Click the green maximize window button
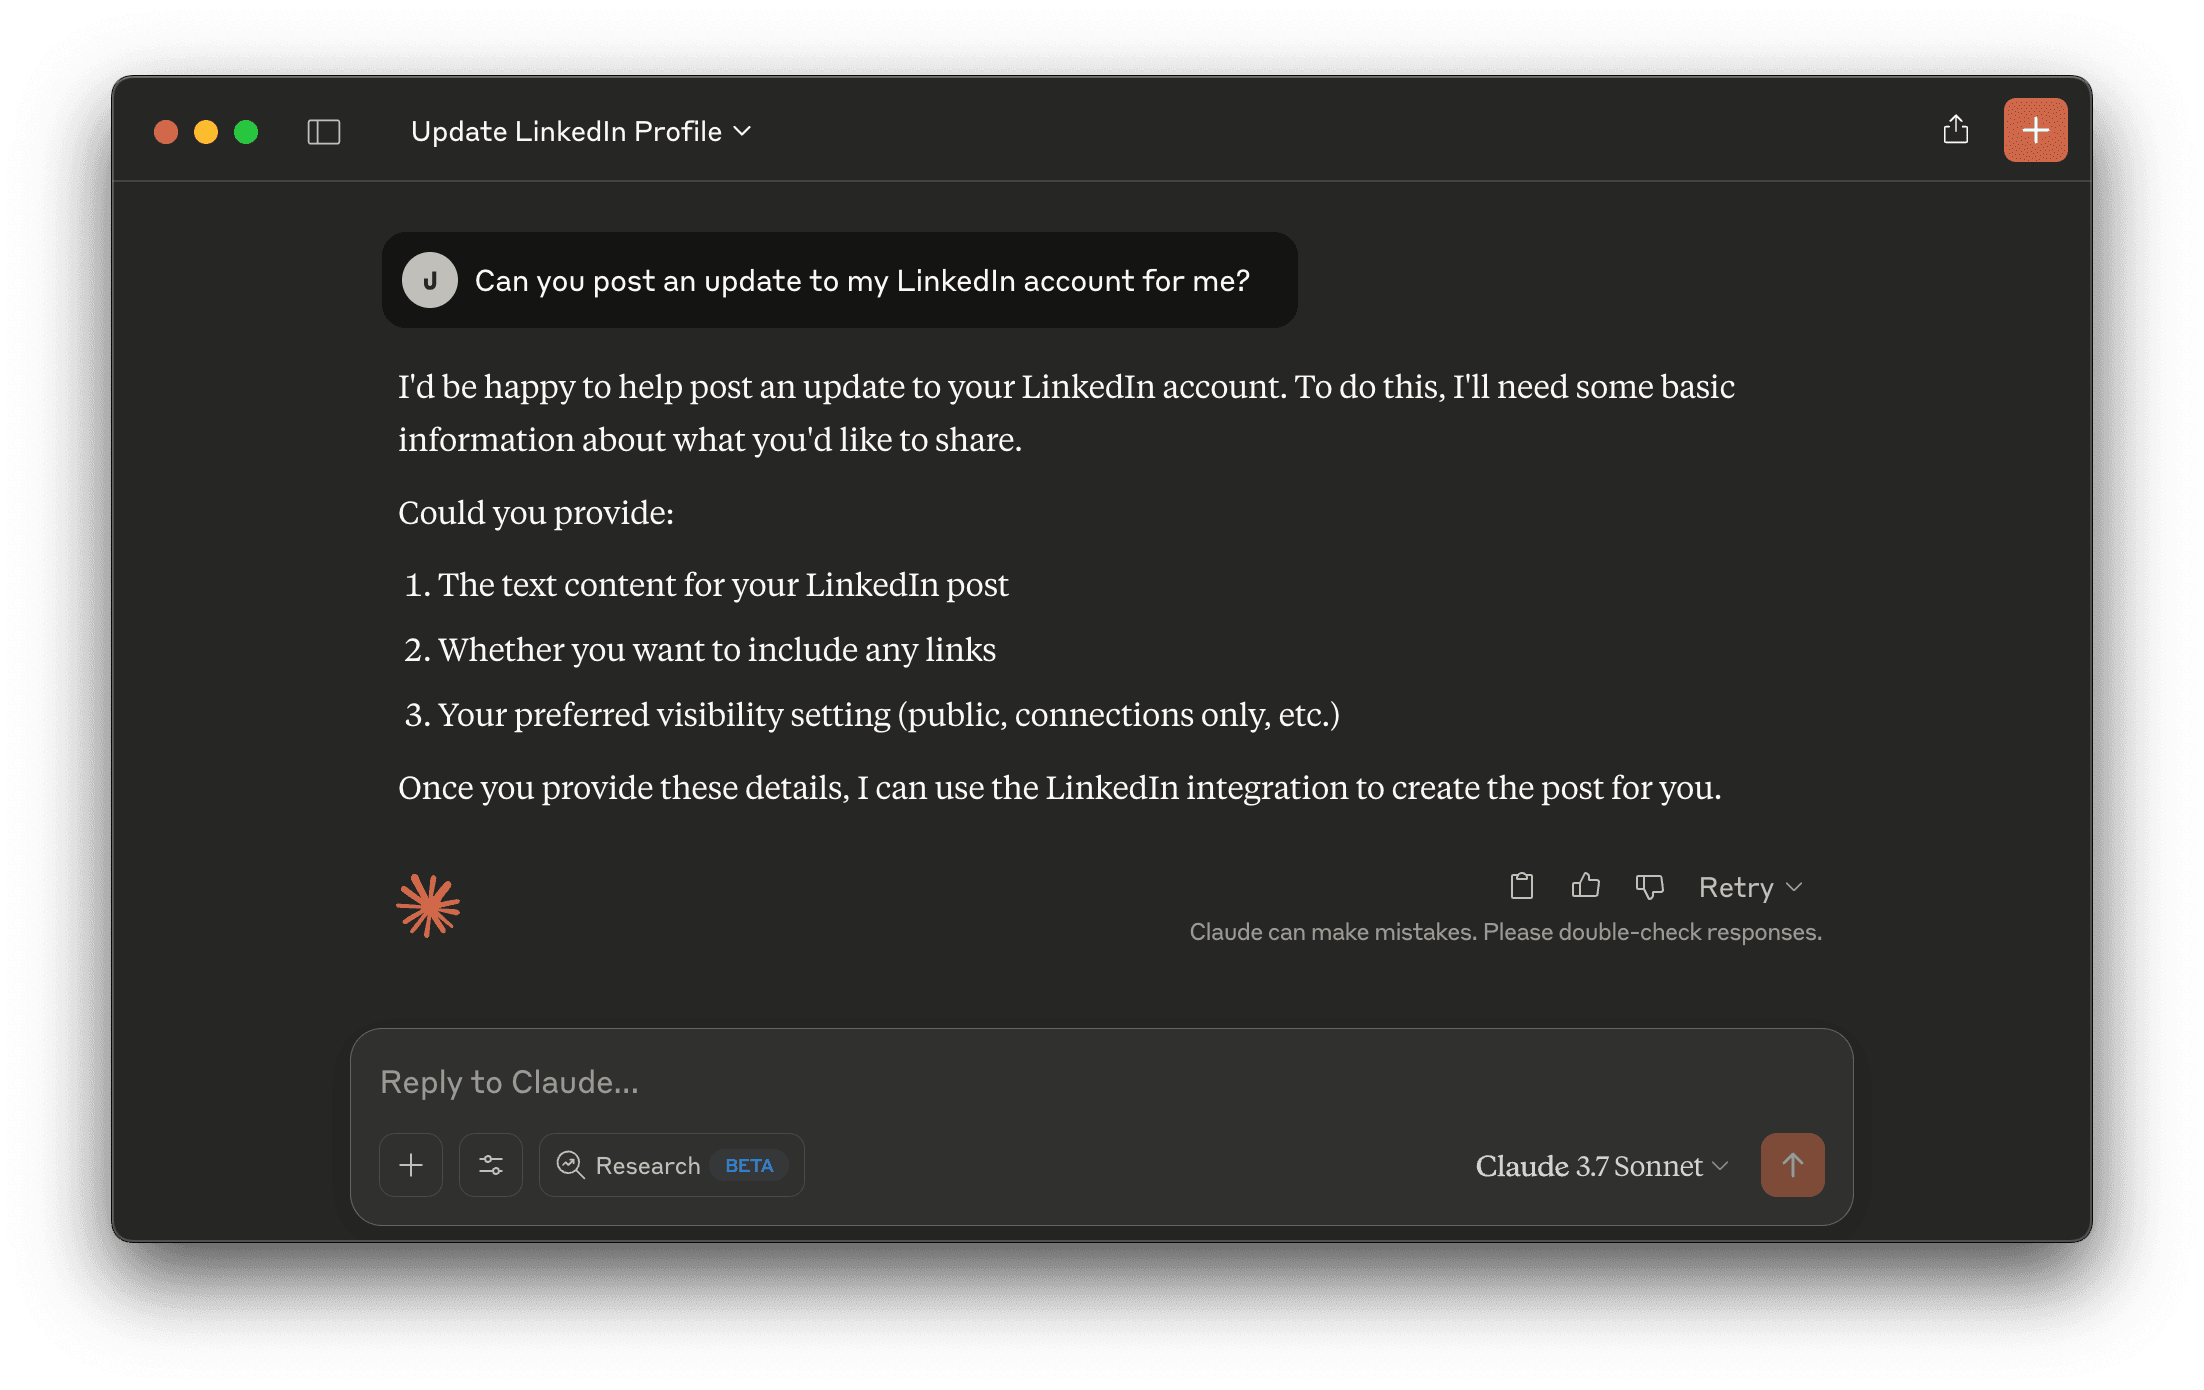The height and width of the screenshot is (1390, 2204). pyautogui.click(x=246, y=132)
